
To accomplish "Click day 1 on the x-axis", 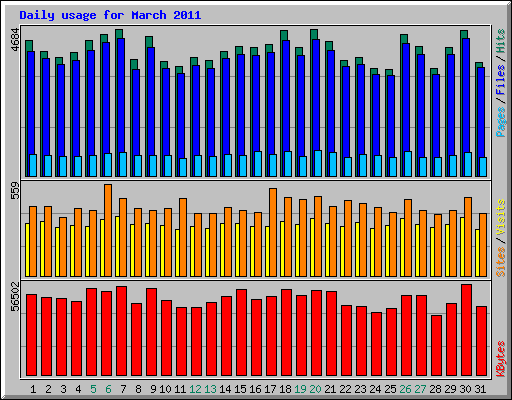I will click(x=33, y=389).
